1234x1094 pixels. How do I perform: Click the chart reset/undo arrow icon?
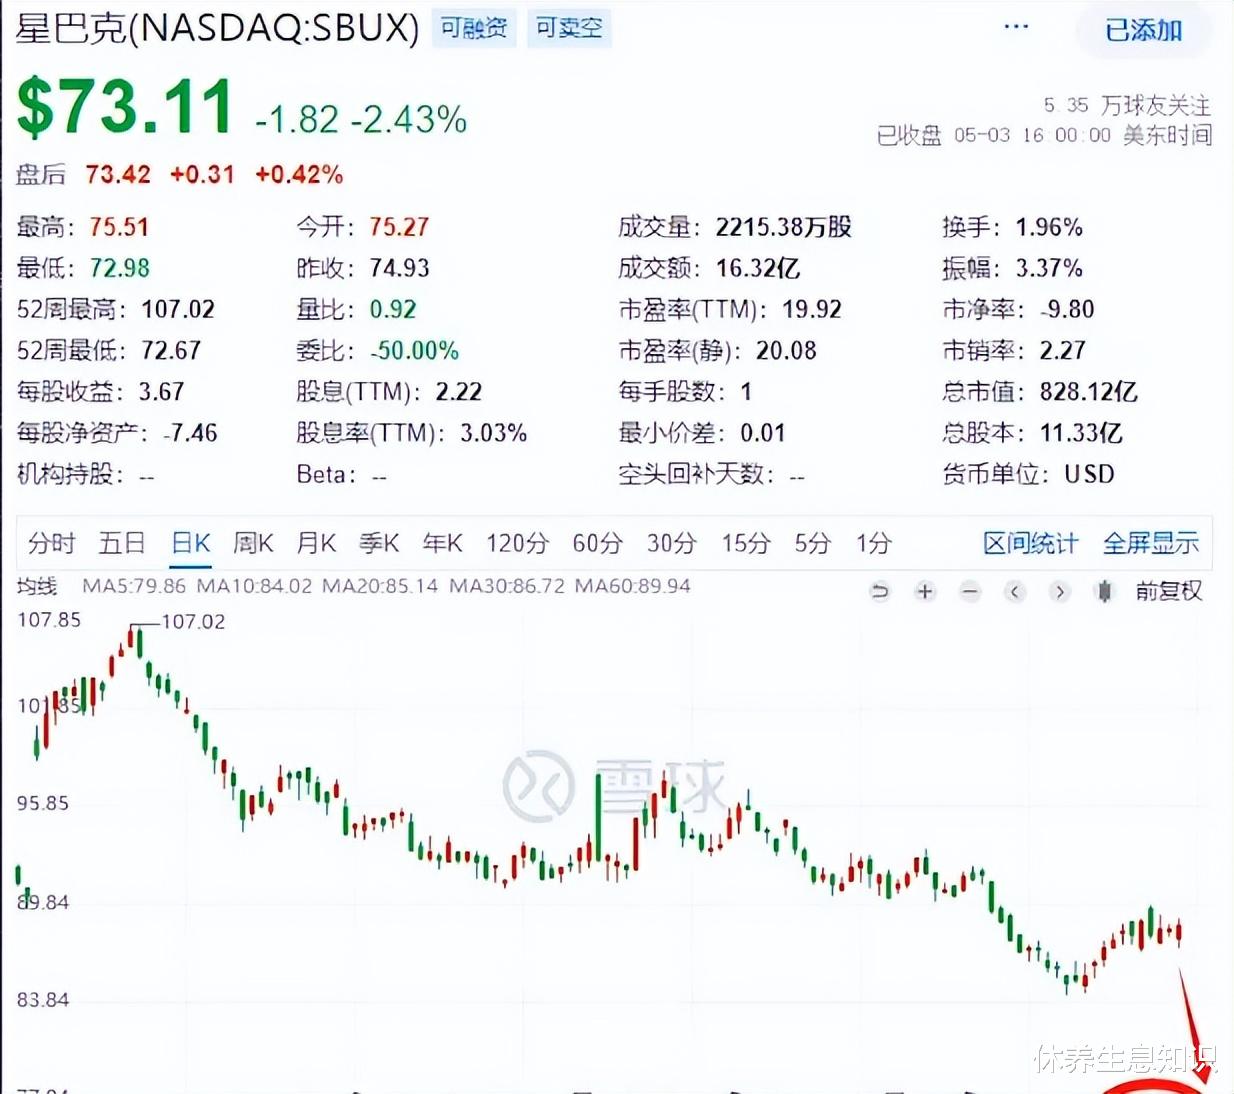tap(880, 591)
